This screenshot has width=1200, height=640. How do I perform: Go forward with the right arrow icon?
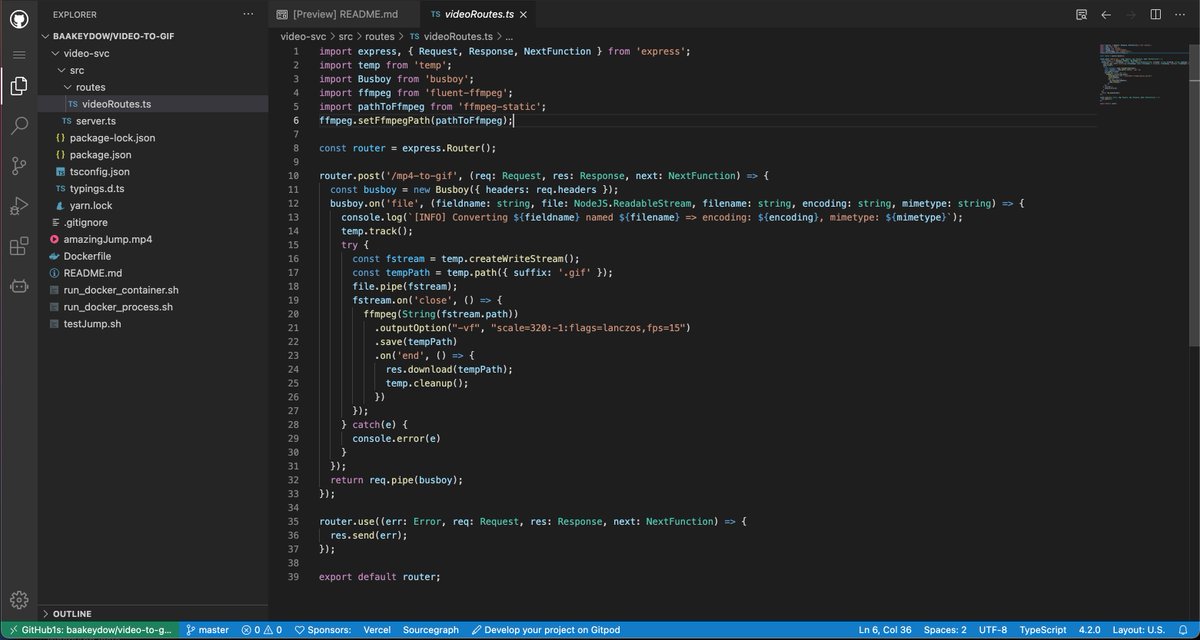(1131, 15)
